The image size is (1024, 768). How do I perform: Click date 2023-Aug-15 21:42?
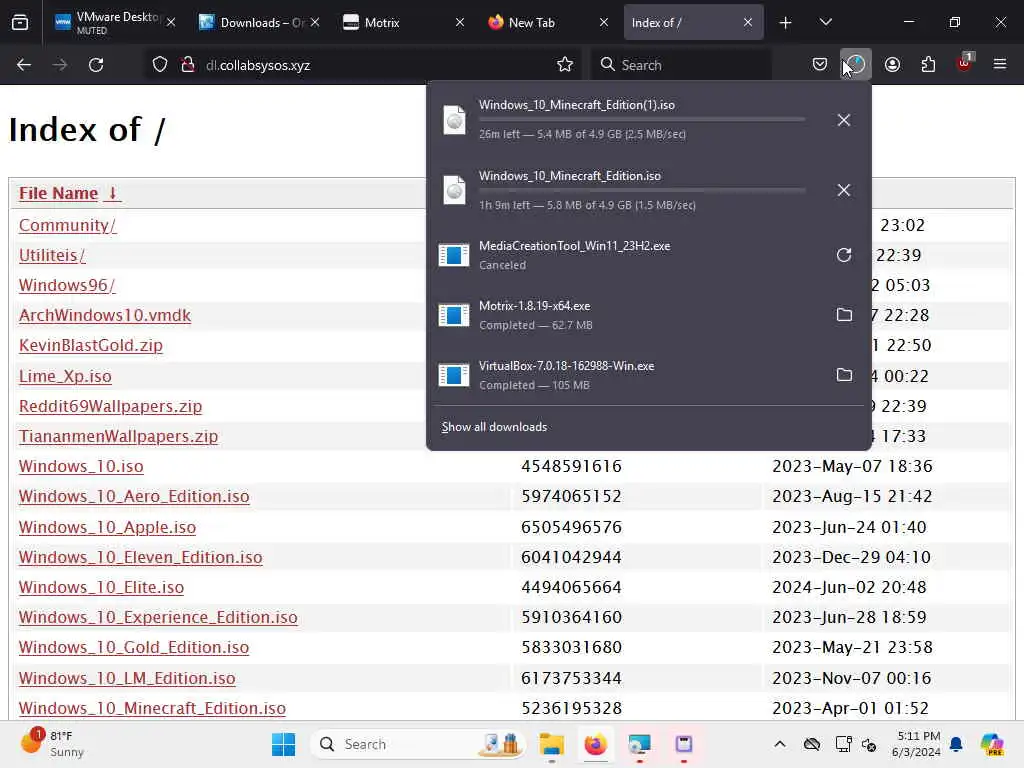coord(852,496)
